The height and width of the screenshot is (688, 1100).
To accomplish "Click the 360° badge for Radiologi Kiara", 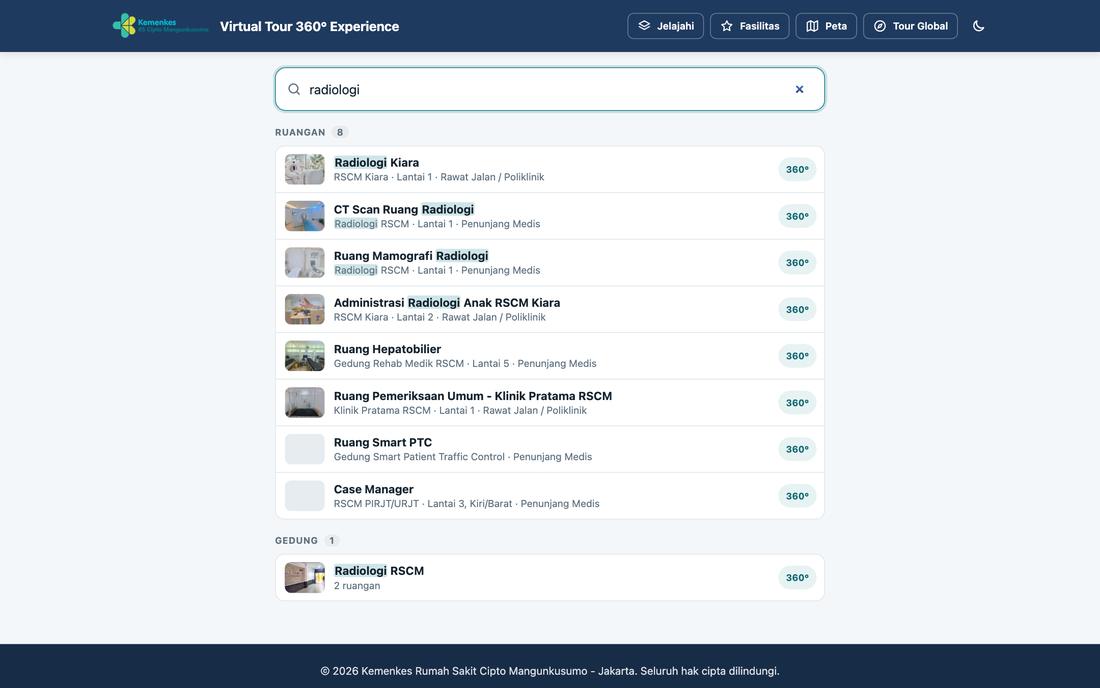I will [x=797, y=169].
